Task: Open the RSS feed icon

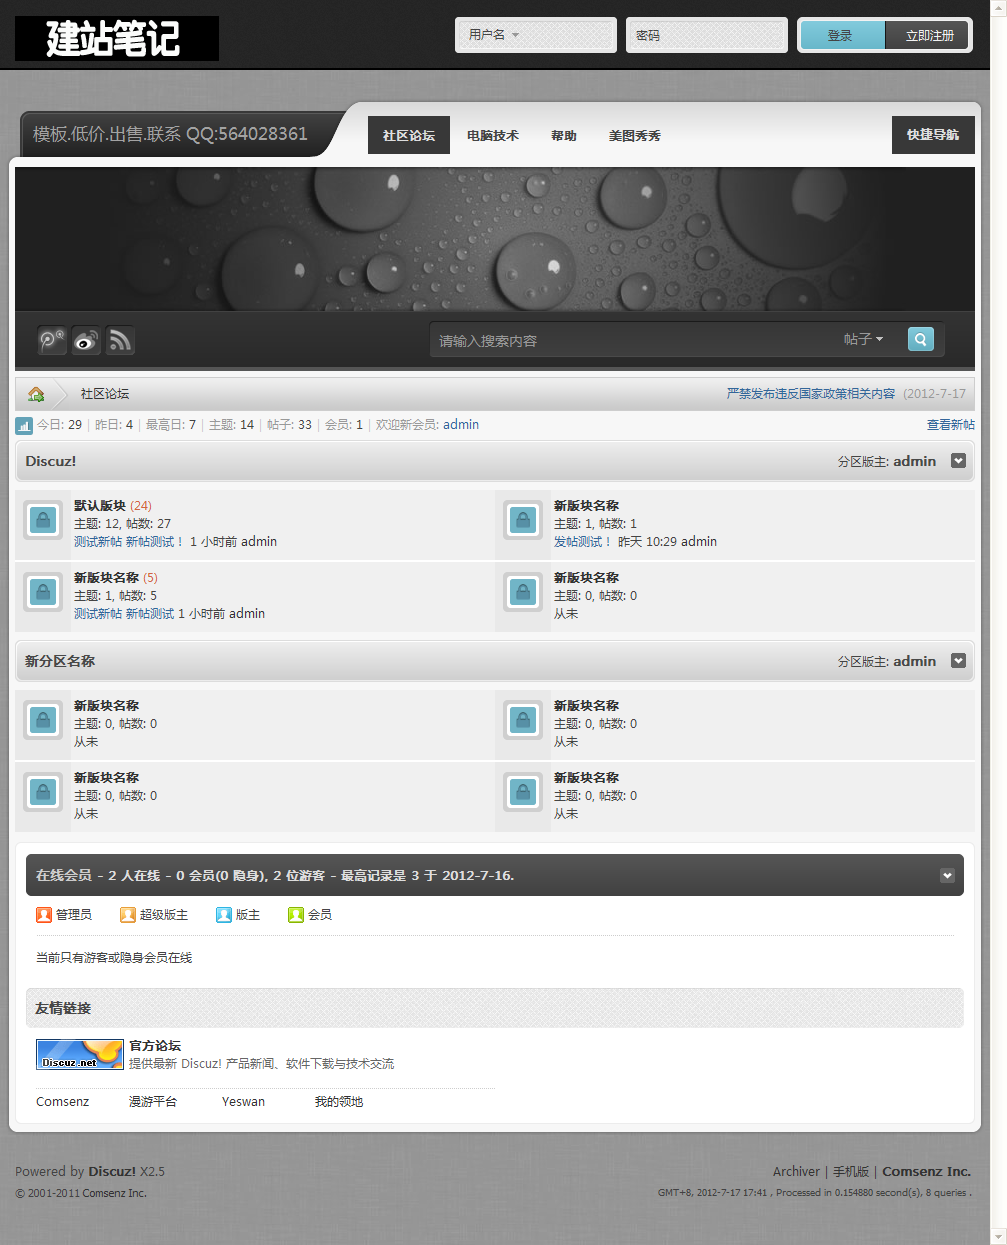Action: [120, 340]
